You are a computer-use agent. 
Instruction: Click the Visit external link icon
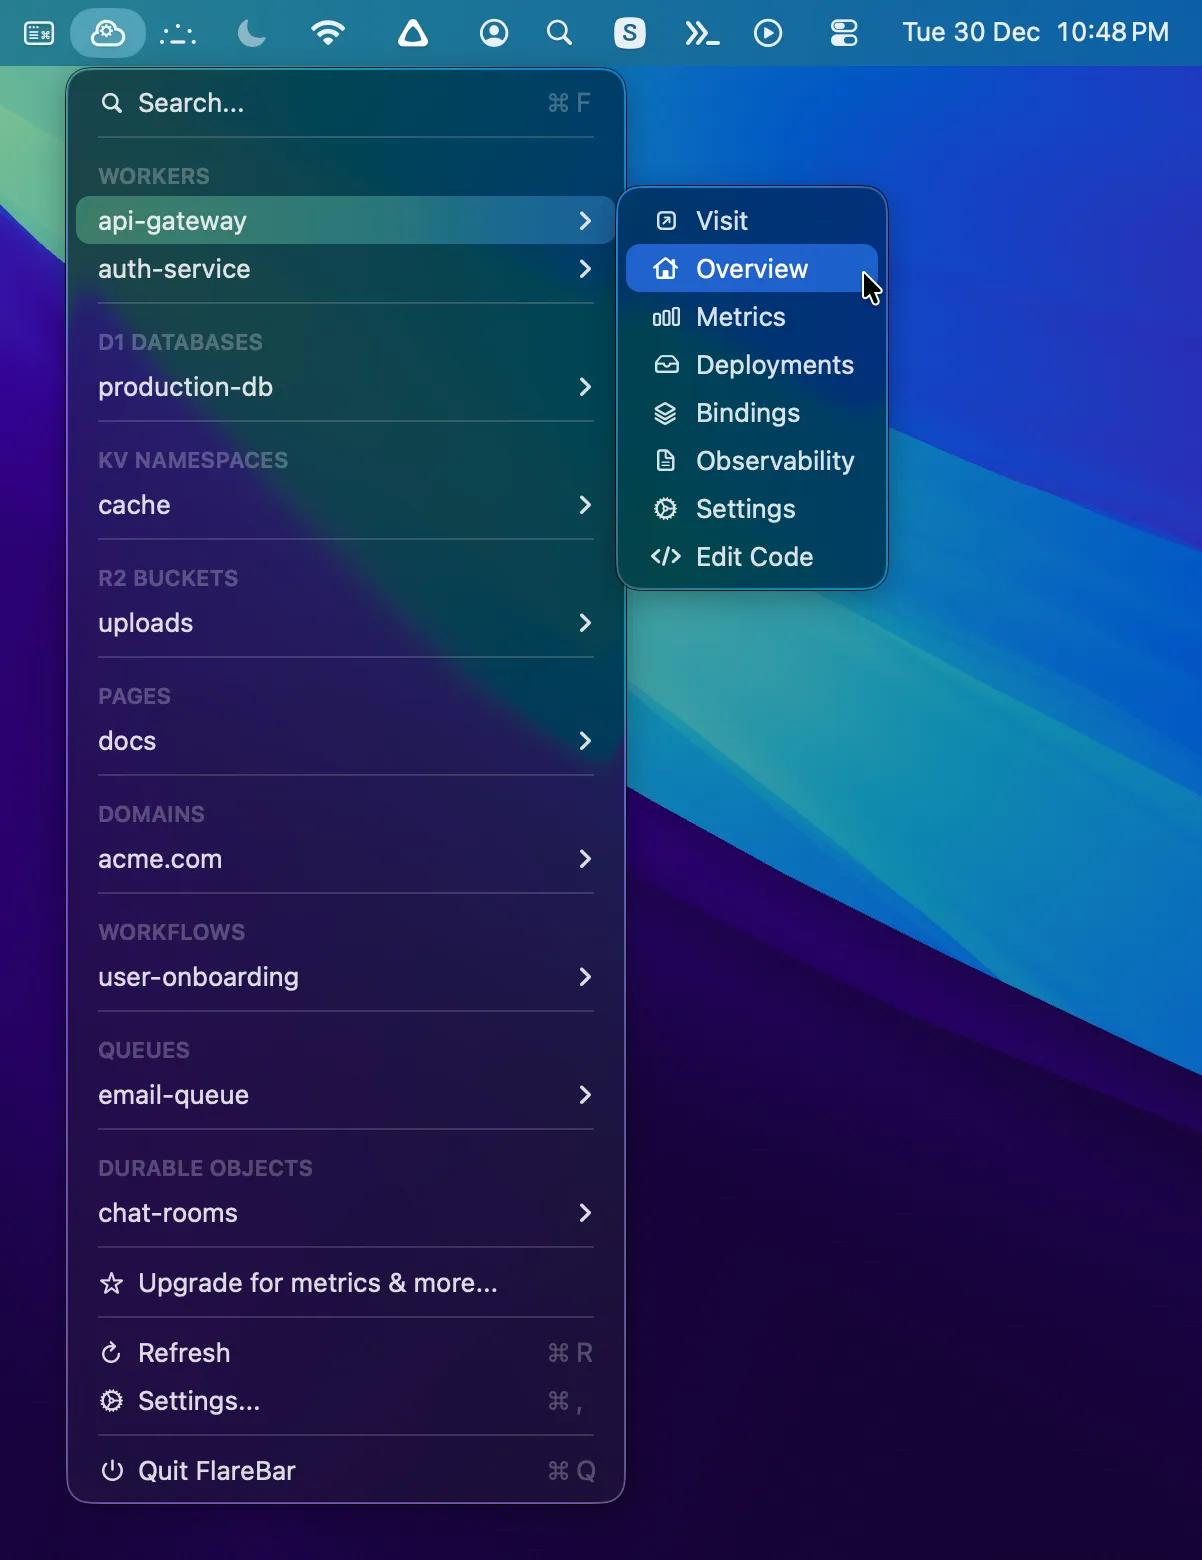(x=666, y=220)
